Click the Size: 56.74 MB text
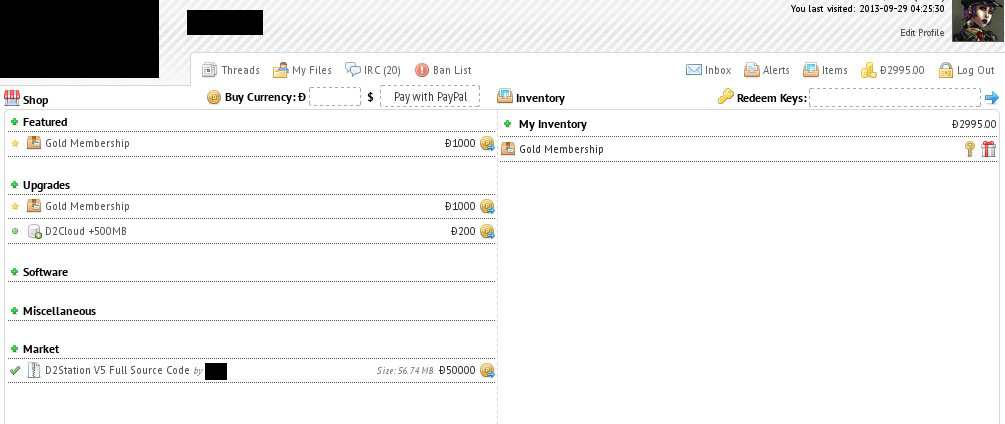This screenshot has height=424, width=1005. coord(405,371)
